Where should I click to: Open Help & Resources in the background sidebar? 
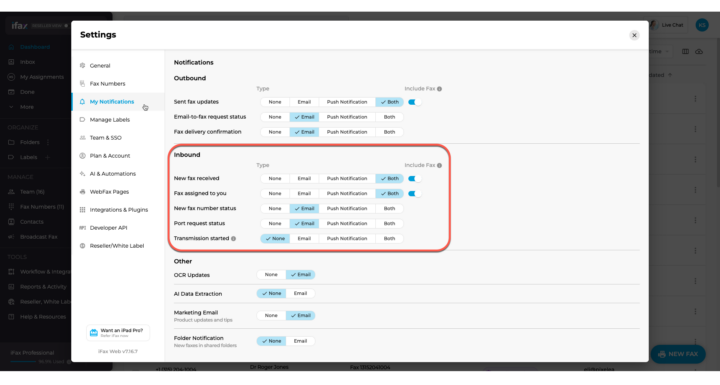[42, 317]
